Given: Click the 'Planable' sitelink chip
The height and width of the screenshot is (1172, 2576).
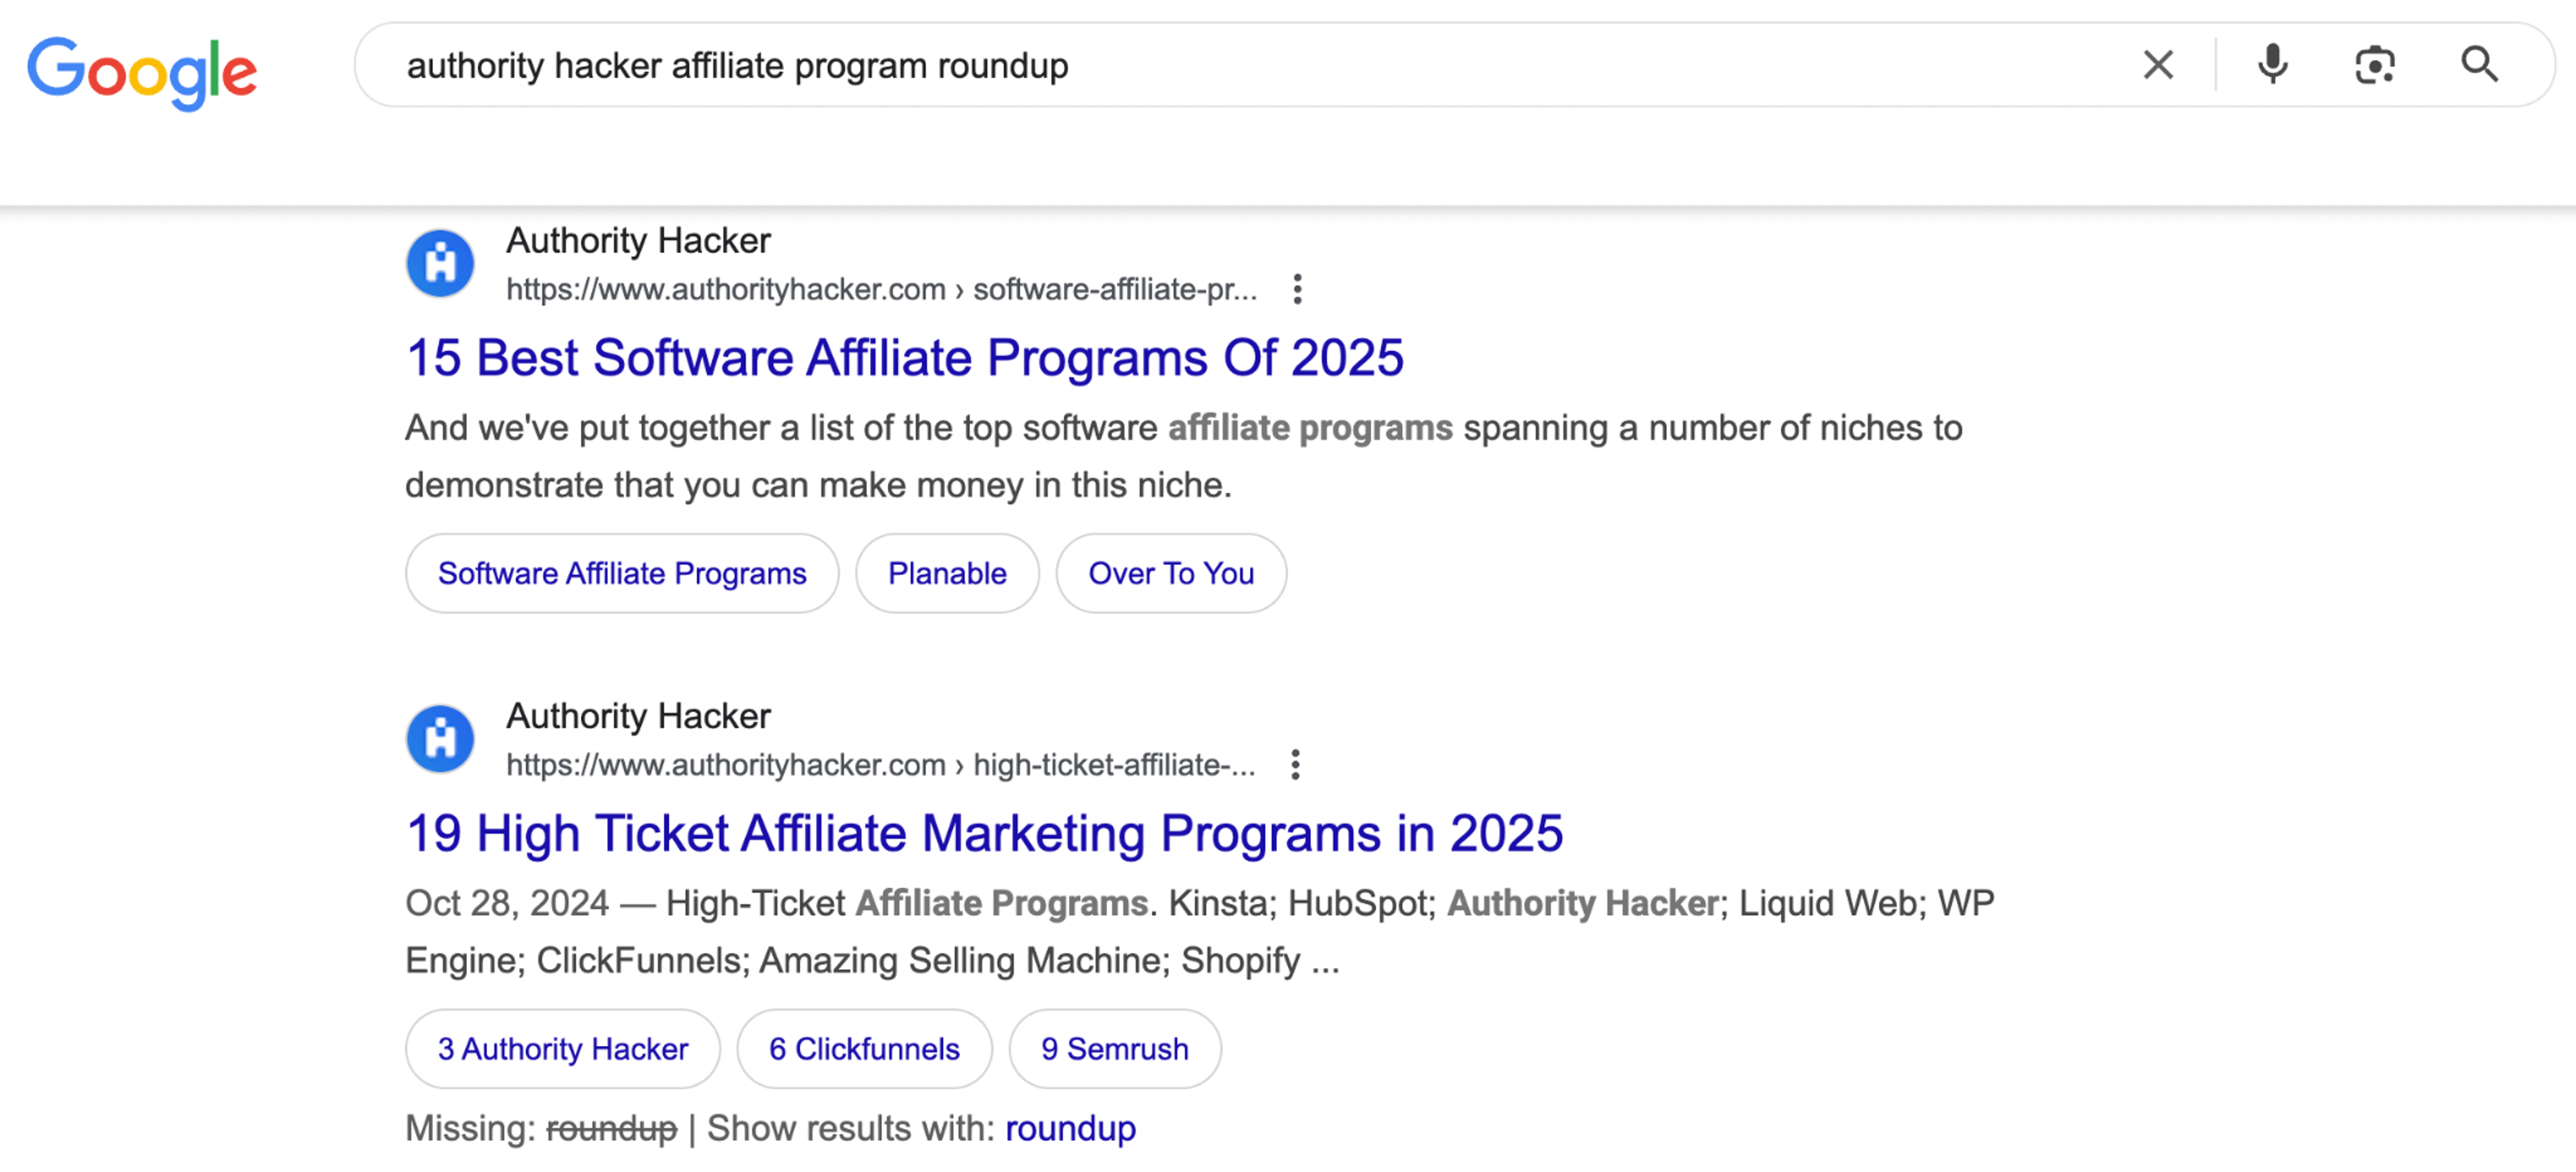Looking at the screenshot, I should (x=947, y=573).
